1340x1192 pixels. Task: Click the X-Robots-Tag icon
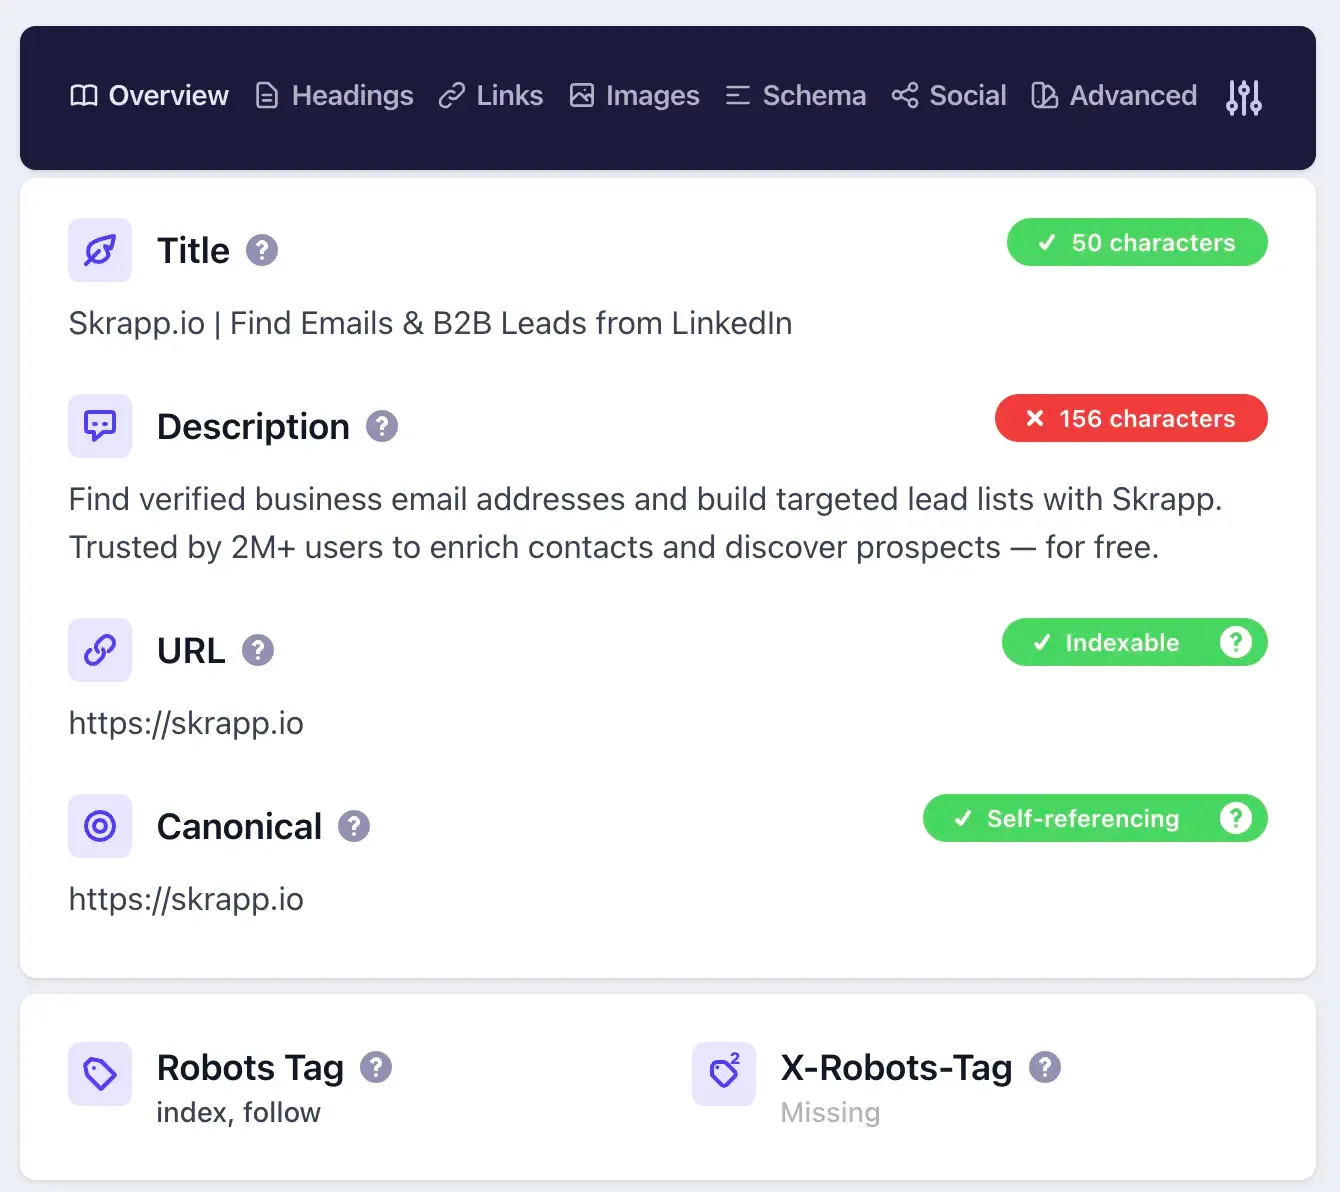click(x=723, y=1073)
